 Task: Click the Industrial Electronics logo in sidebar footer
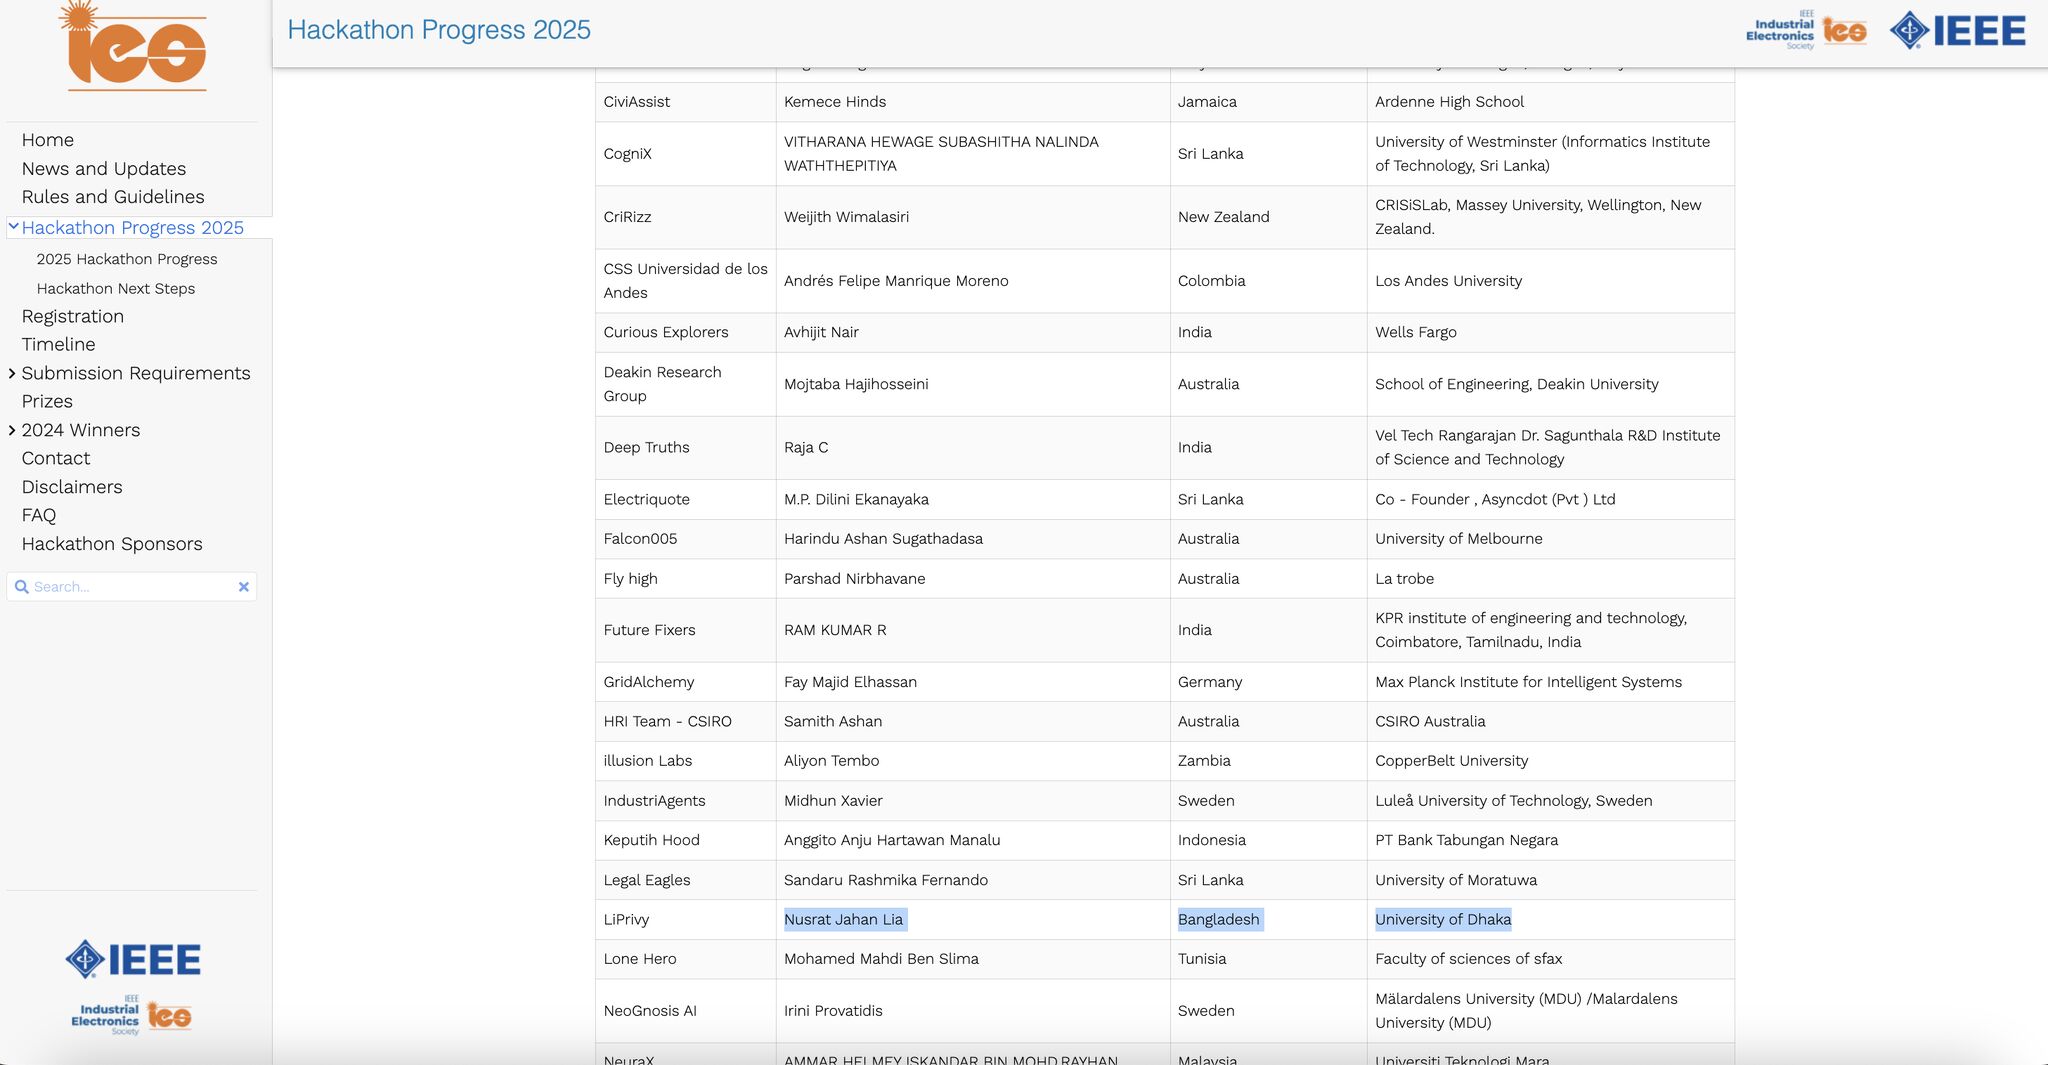[x=131, y=1016]
